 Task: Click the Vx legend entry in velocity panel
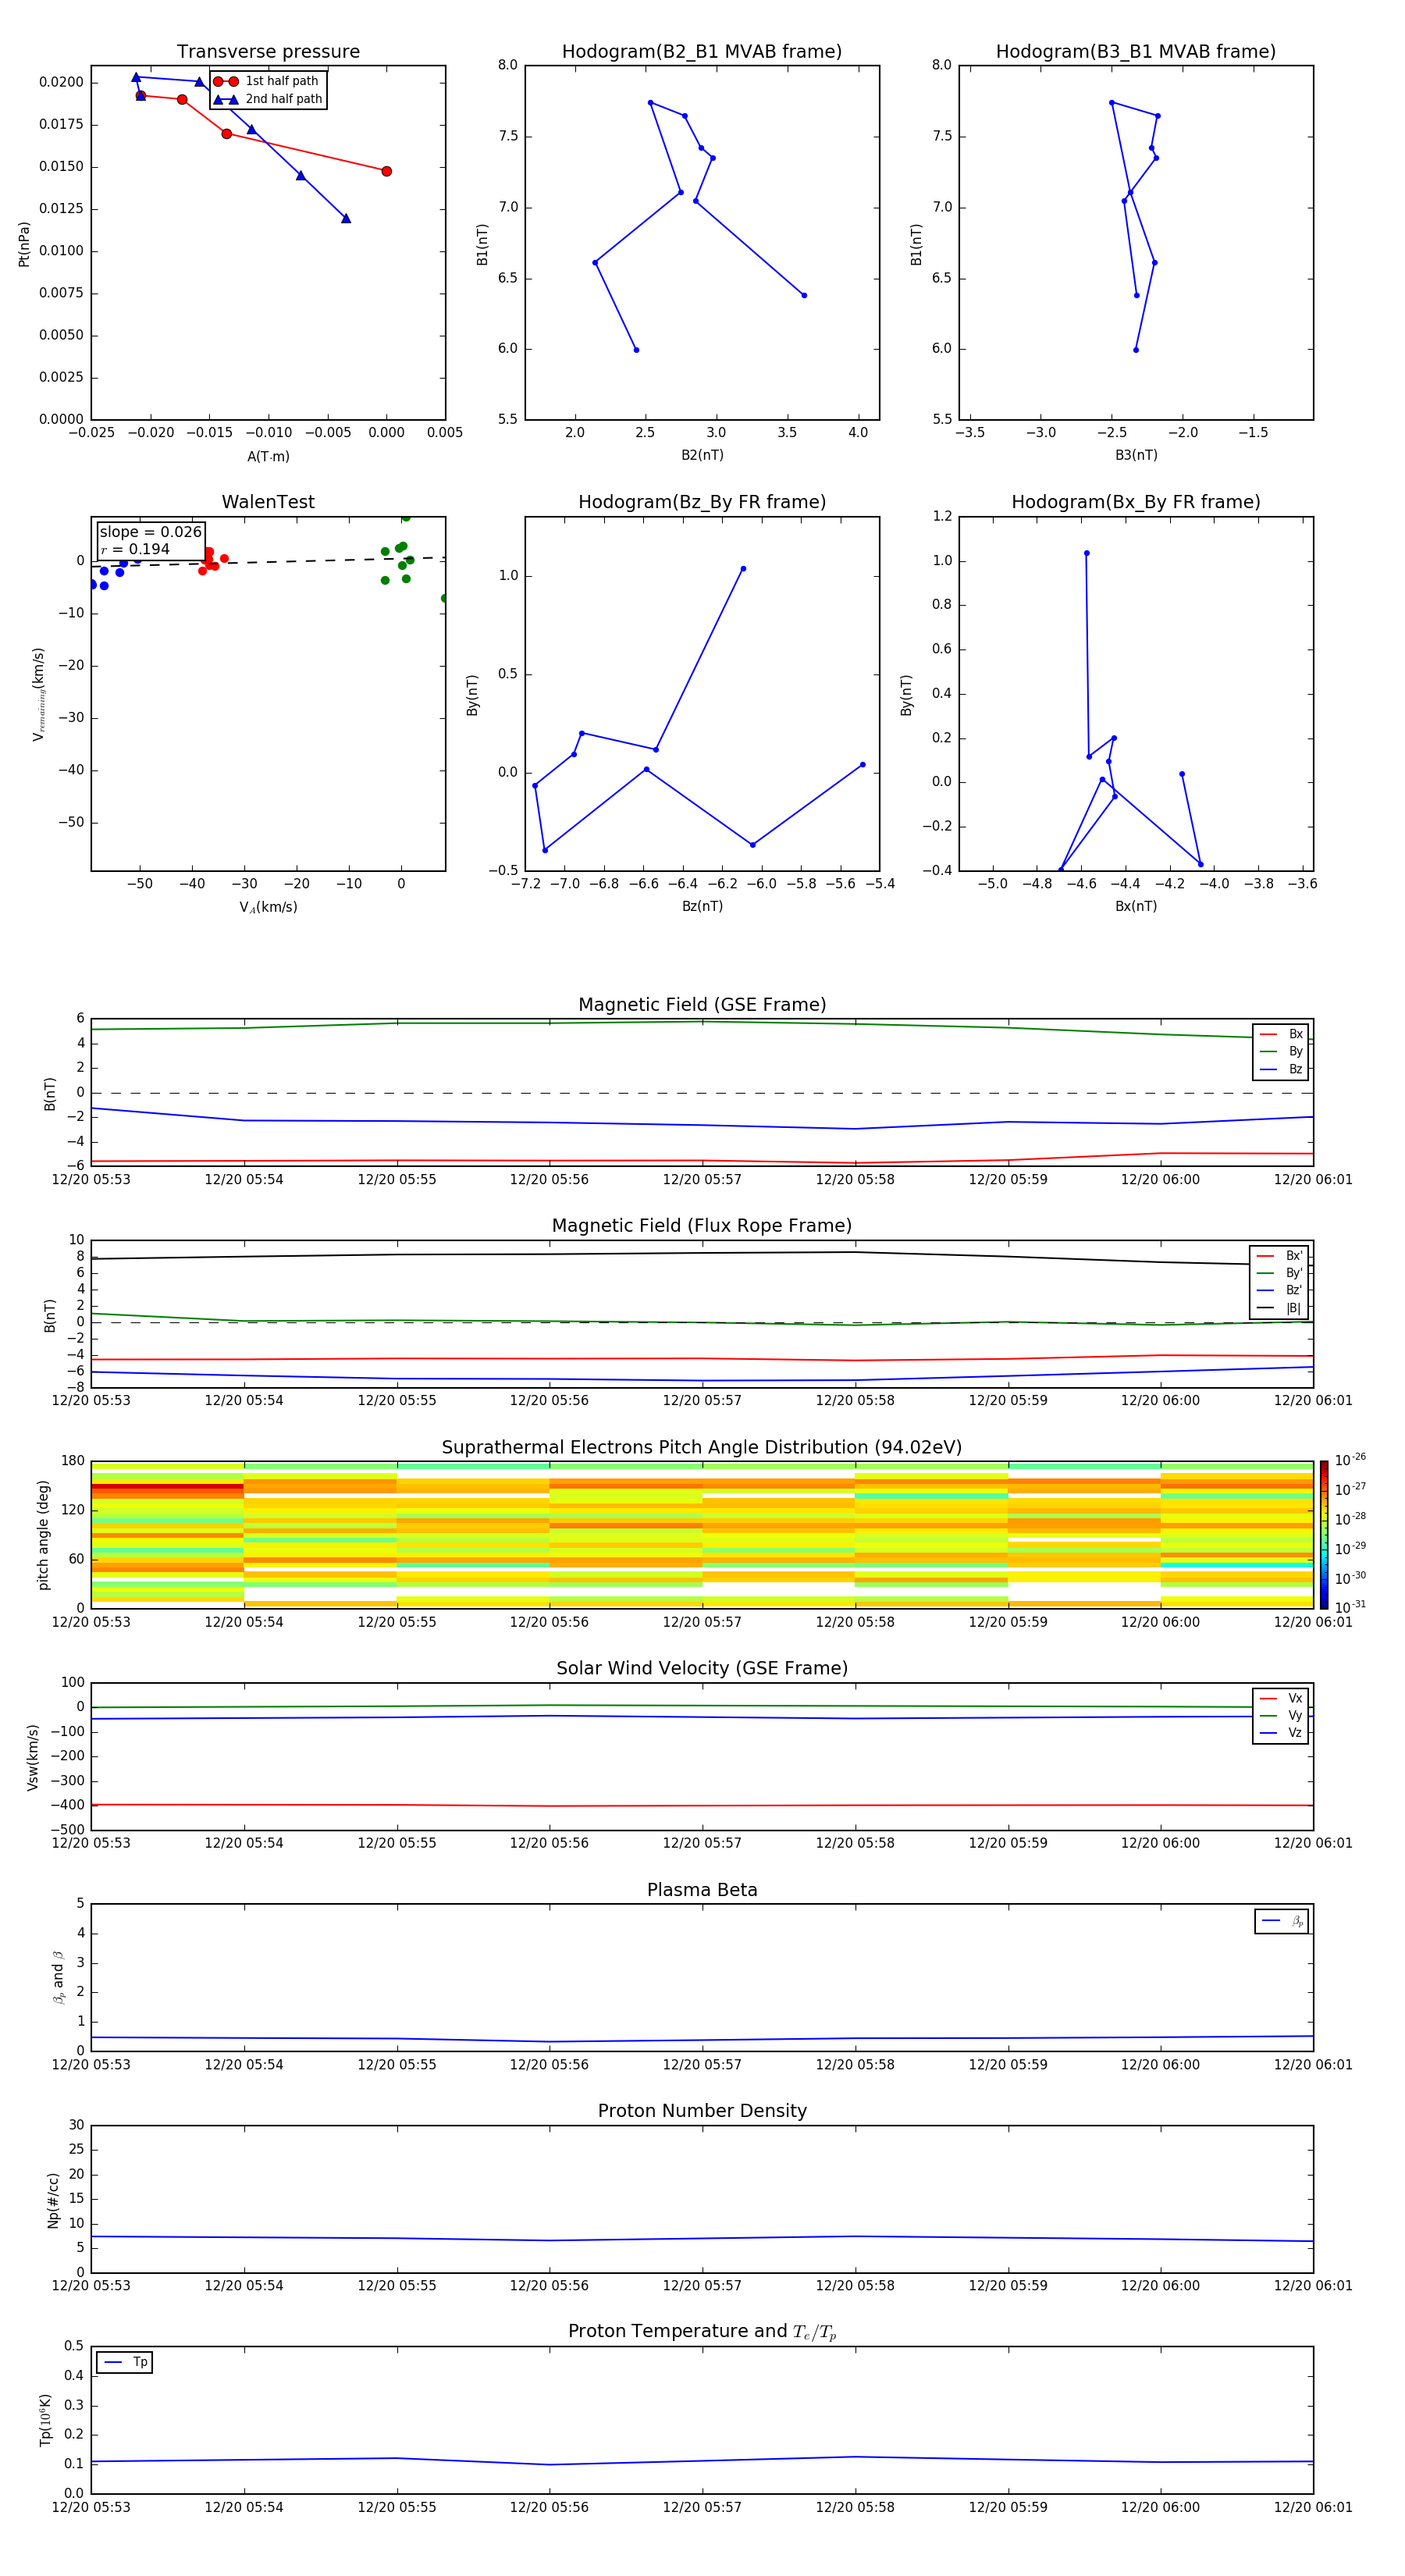tap(1281, 1698)
